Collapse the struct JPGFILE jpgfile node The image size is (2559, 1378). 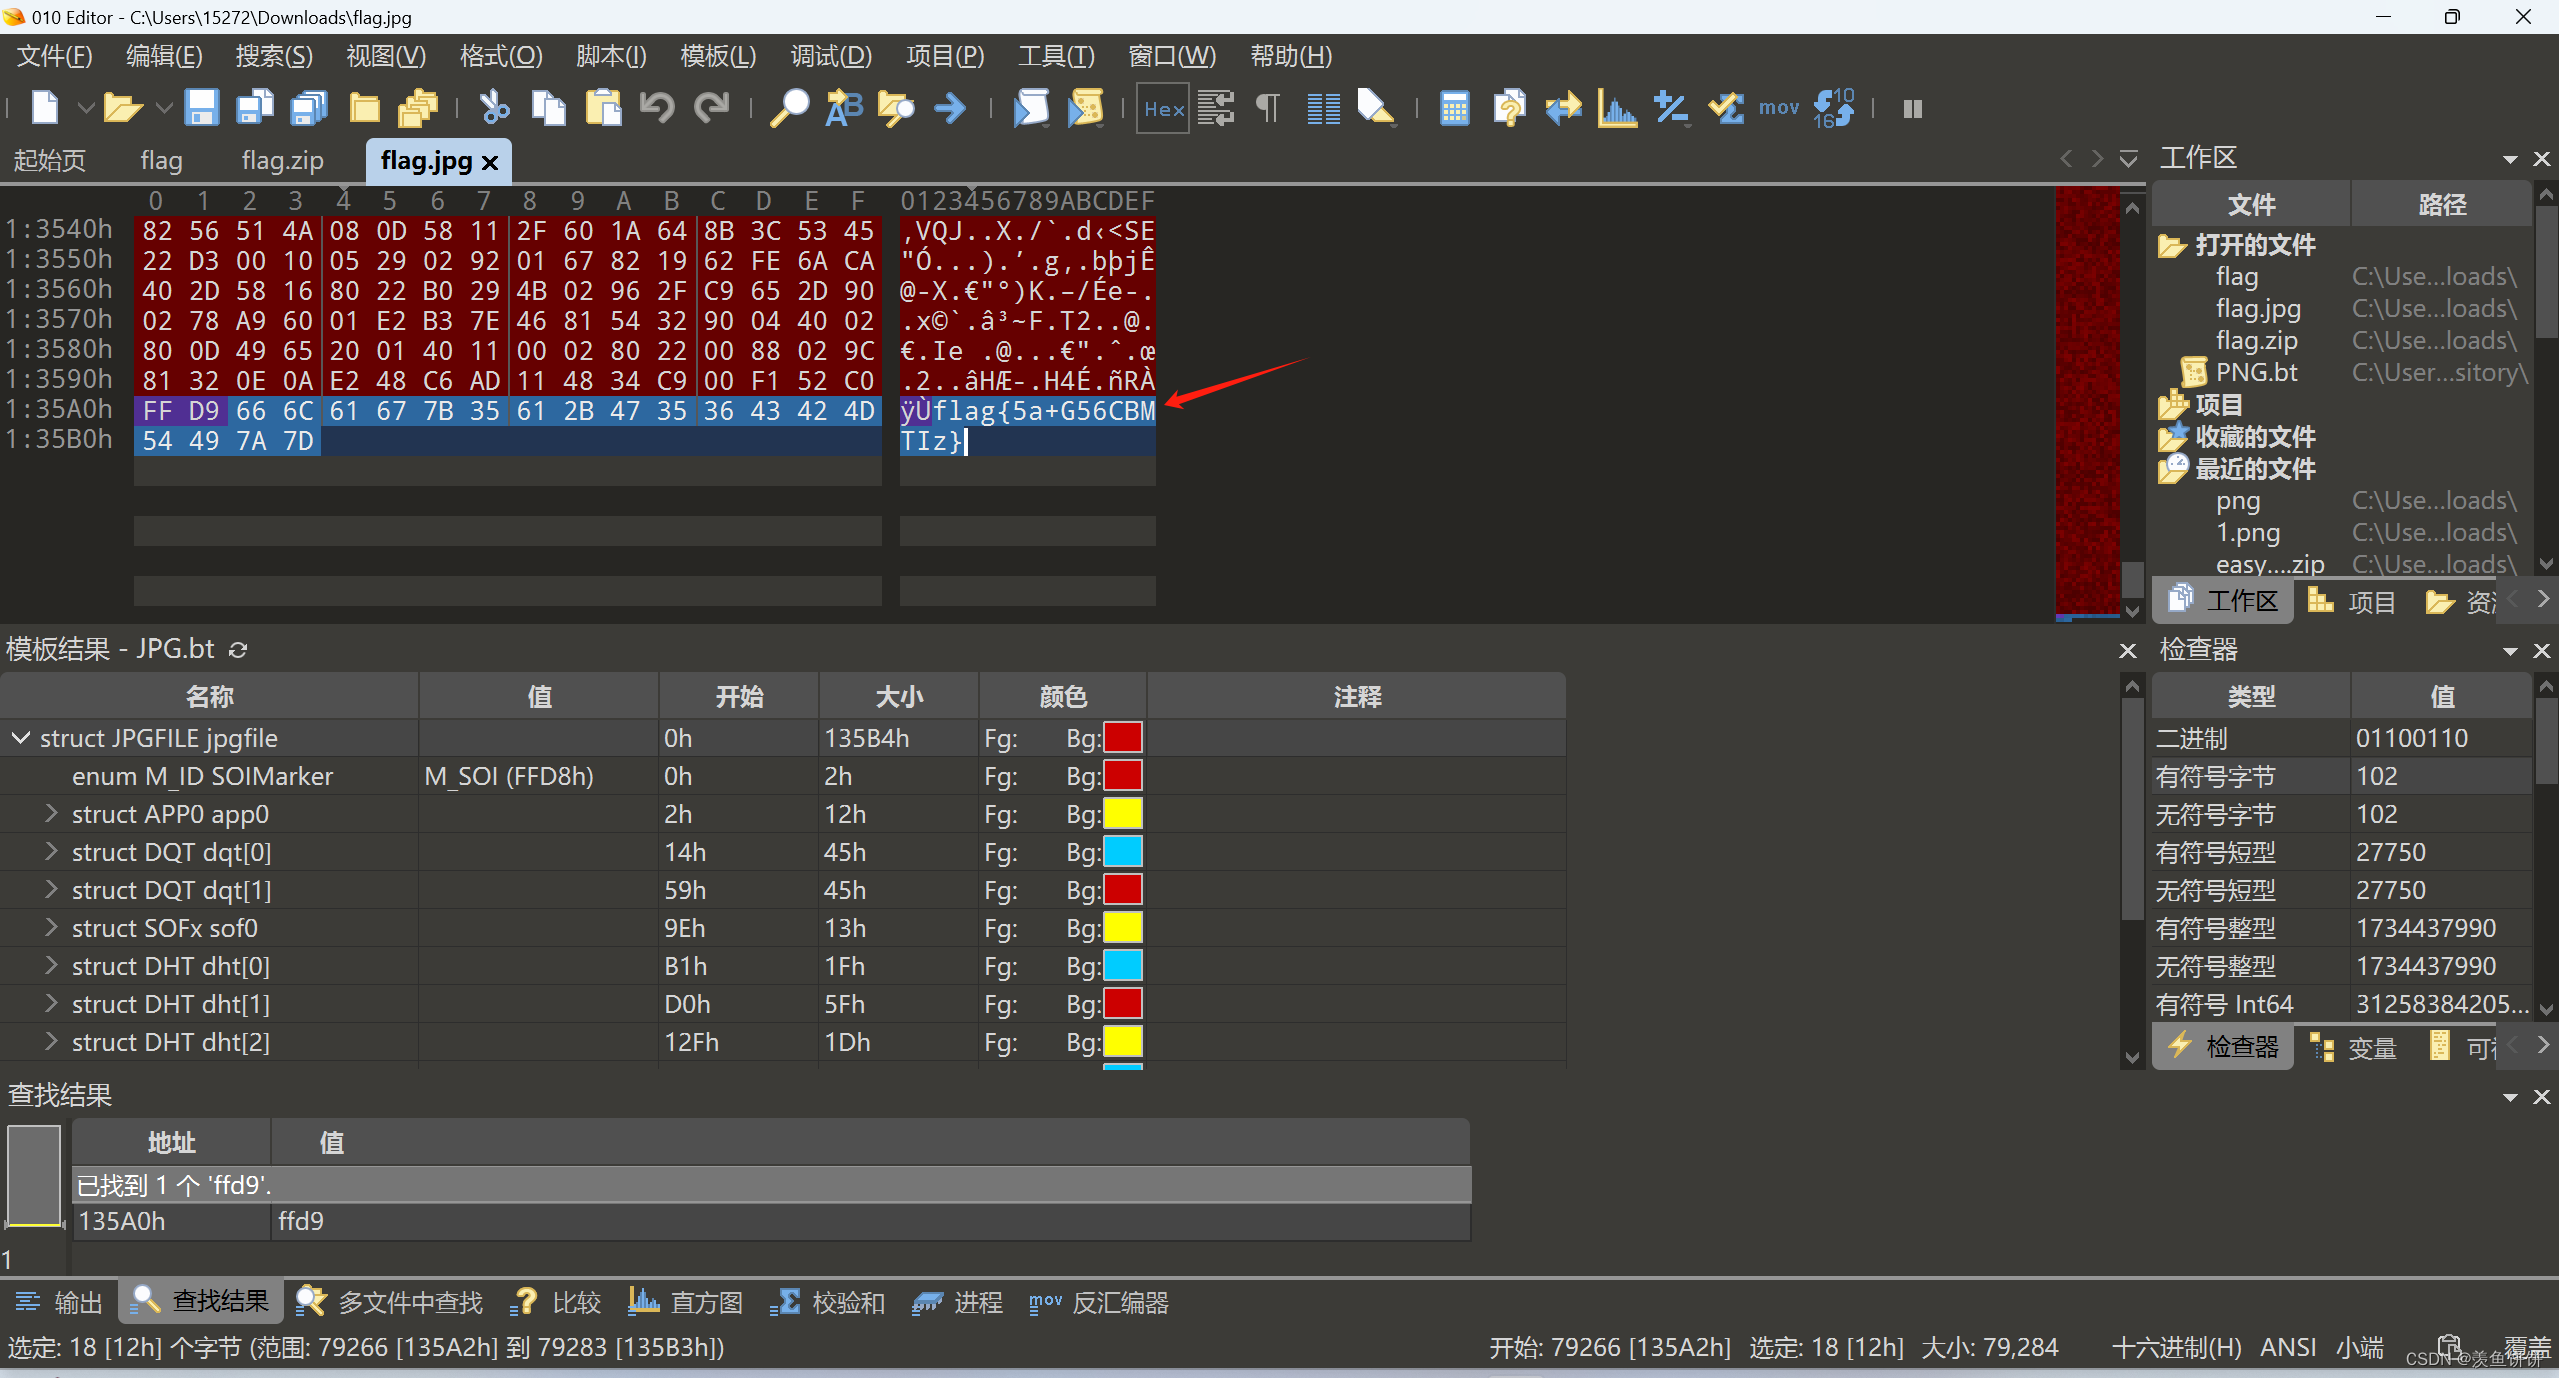pyautogui.click(x=20, y=738)
